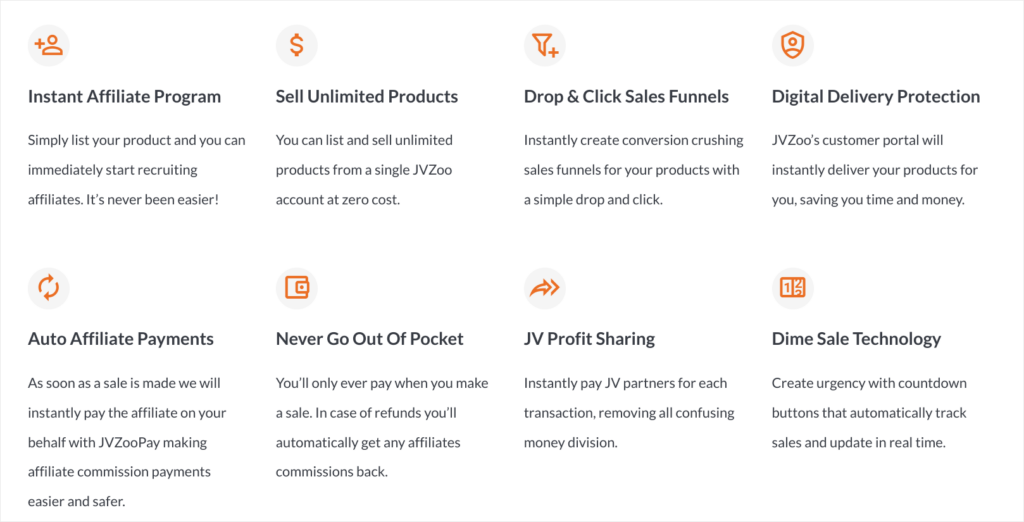Click the counter Dime Sale Technology icon

coord(793,287)
